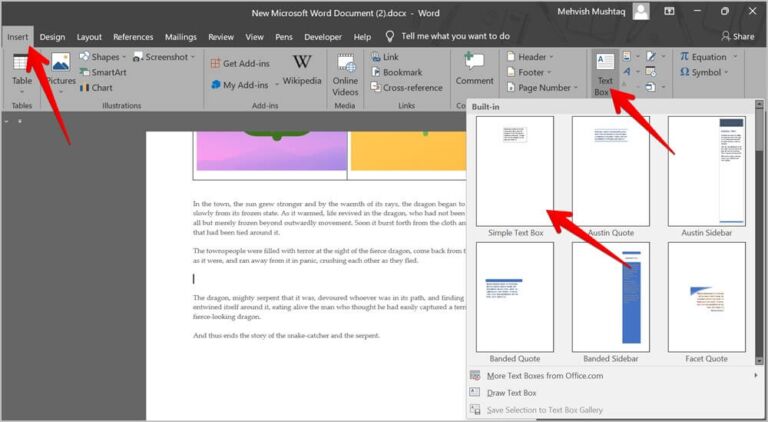Screen dimensions: 768x422
Task: Add a Comment from the ribbon
Action: [x=474, y=70]
